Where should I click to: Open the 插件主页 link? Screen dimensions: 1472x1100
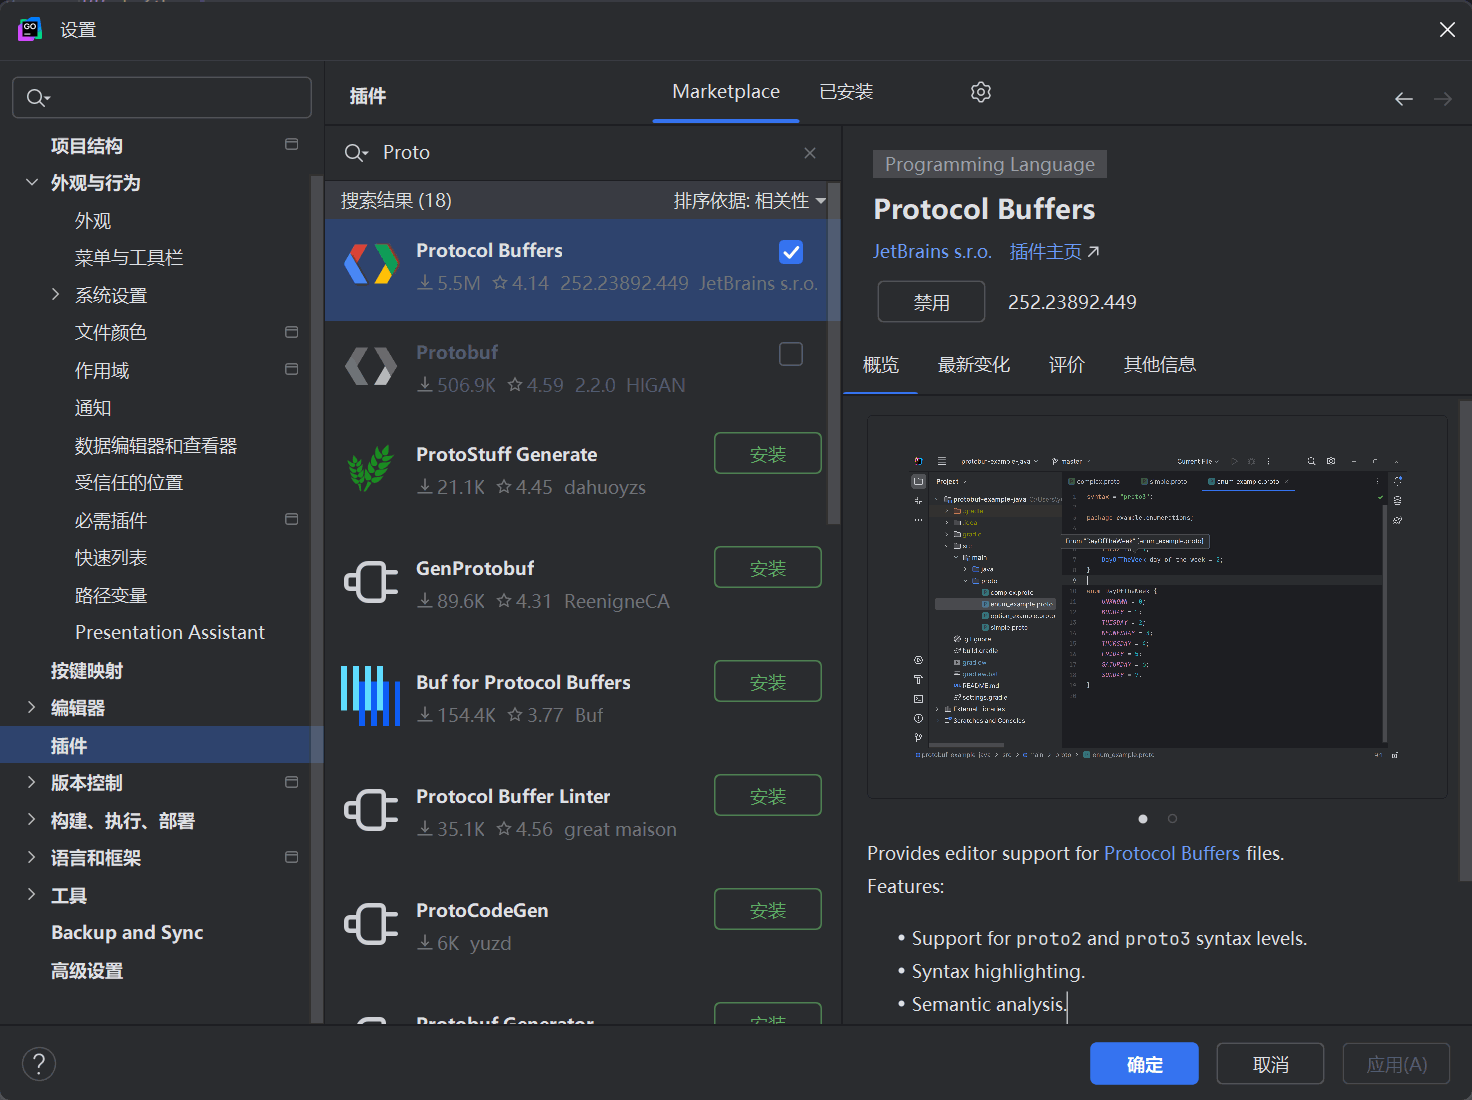[1054, 251]
